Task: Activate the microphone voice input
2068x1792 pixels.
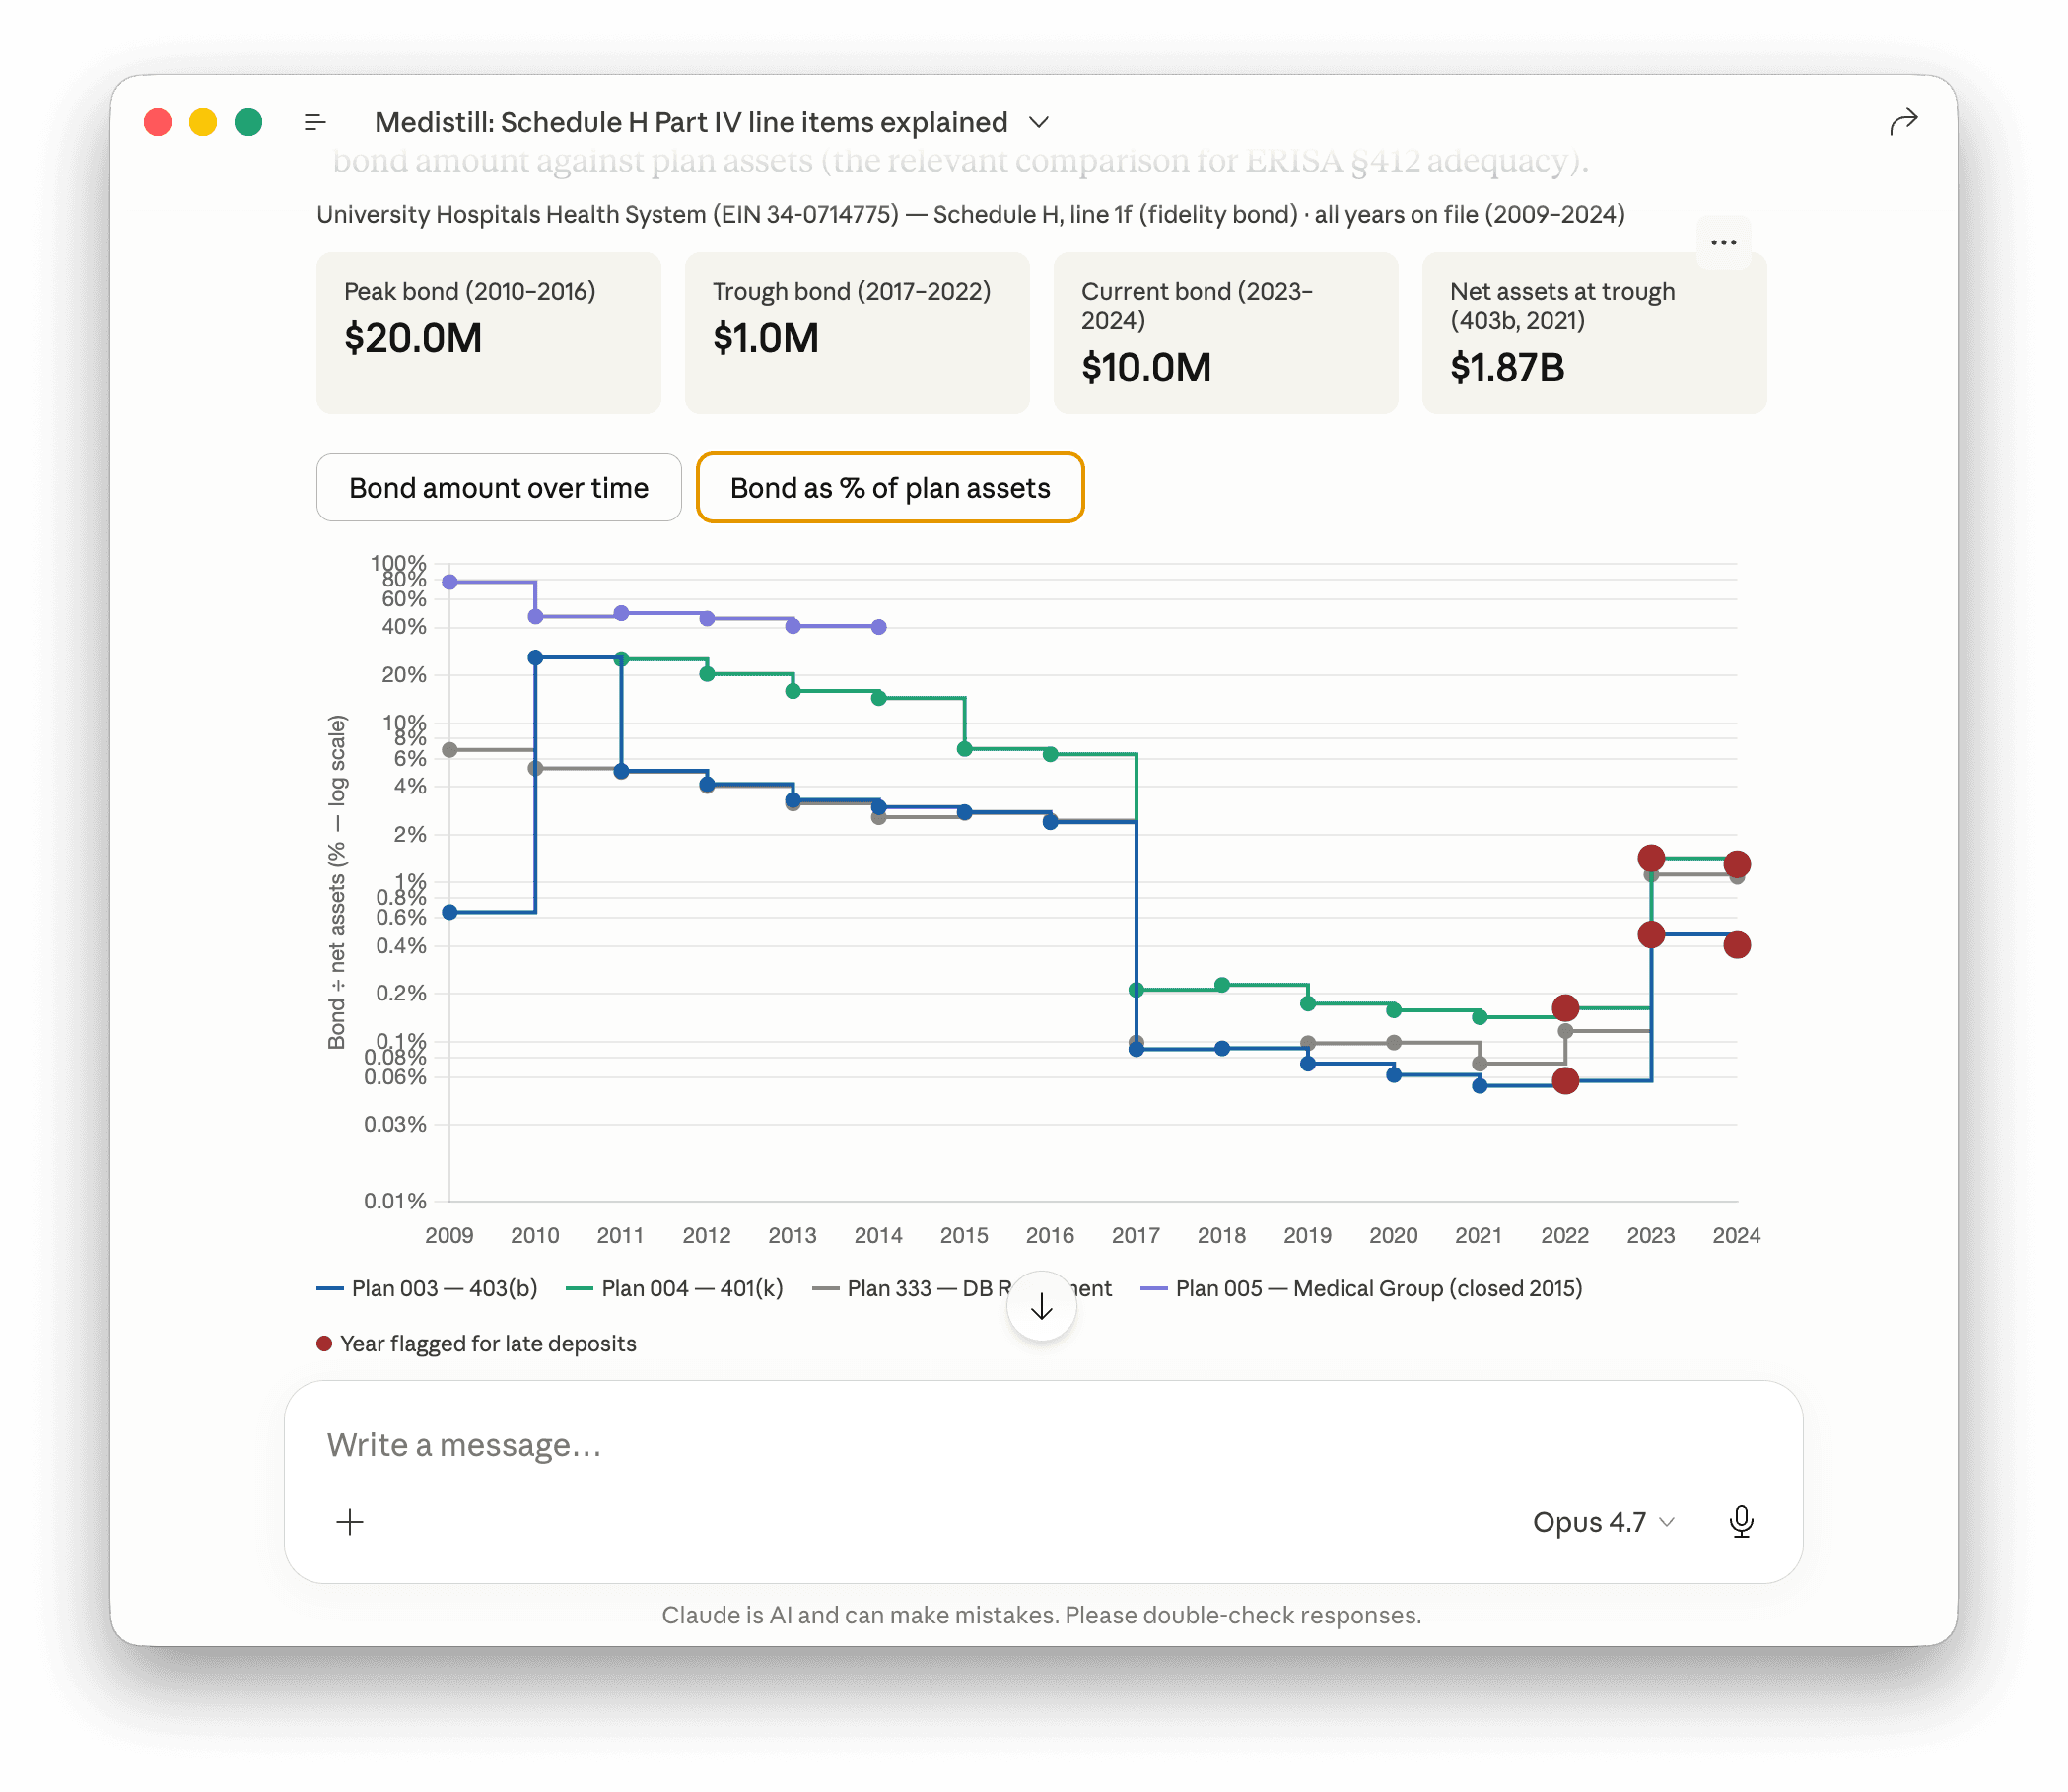Action: click(1741, 1521)
